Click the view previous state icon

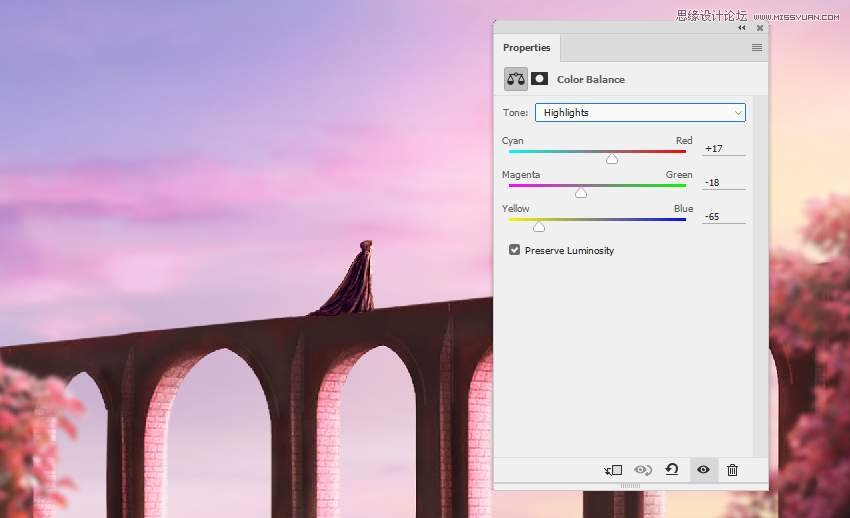tap(643, 470)
